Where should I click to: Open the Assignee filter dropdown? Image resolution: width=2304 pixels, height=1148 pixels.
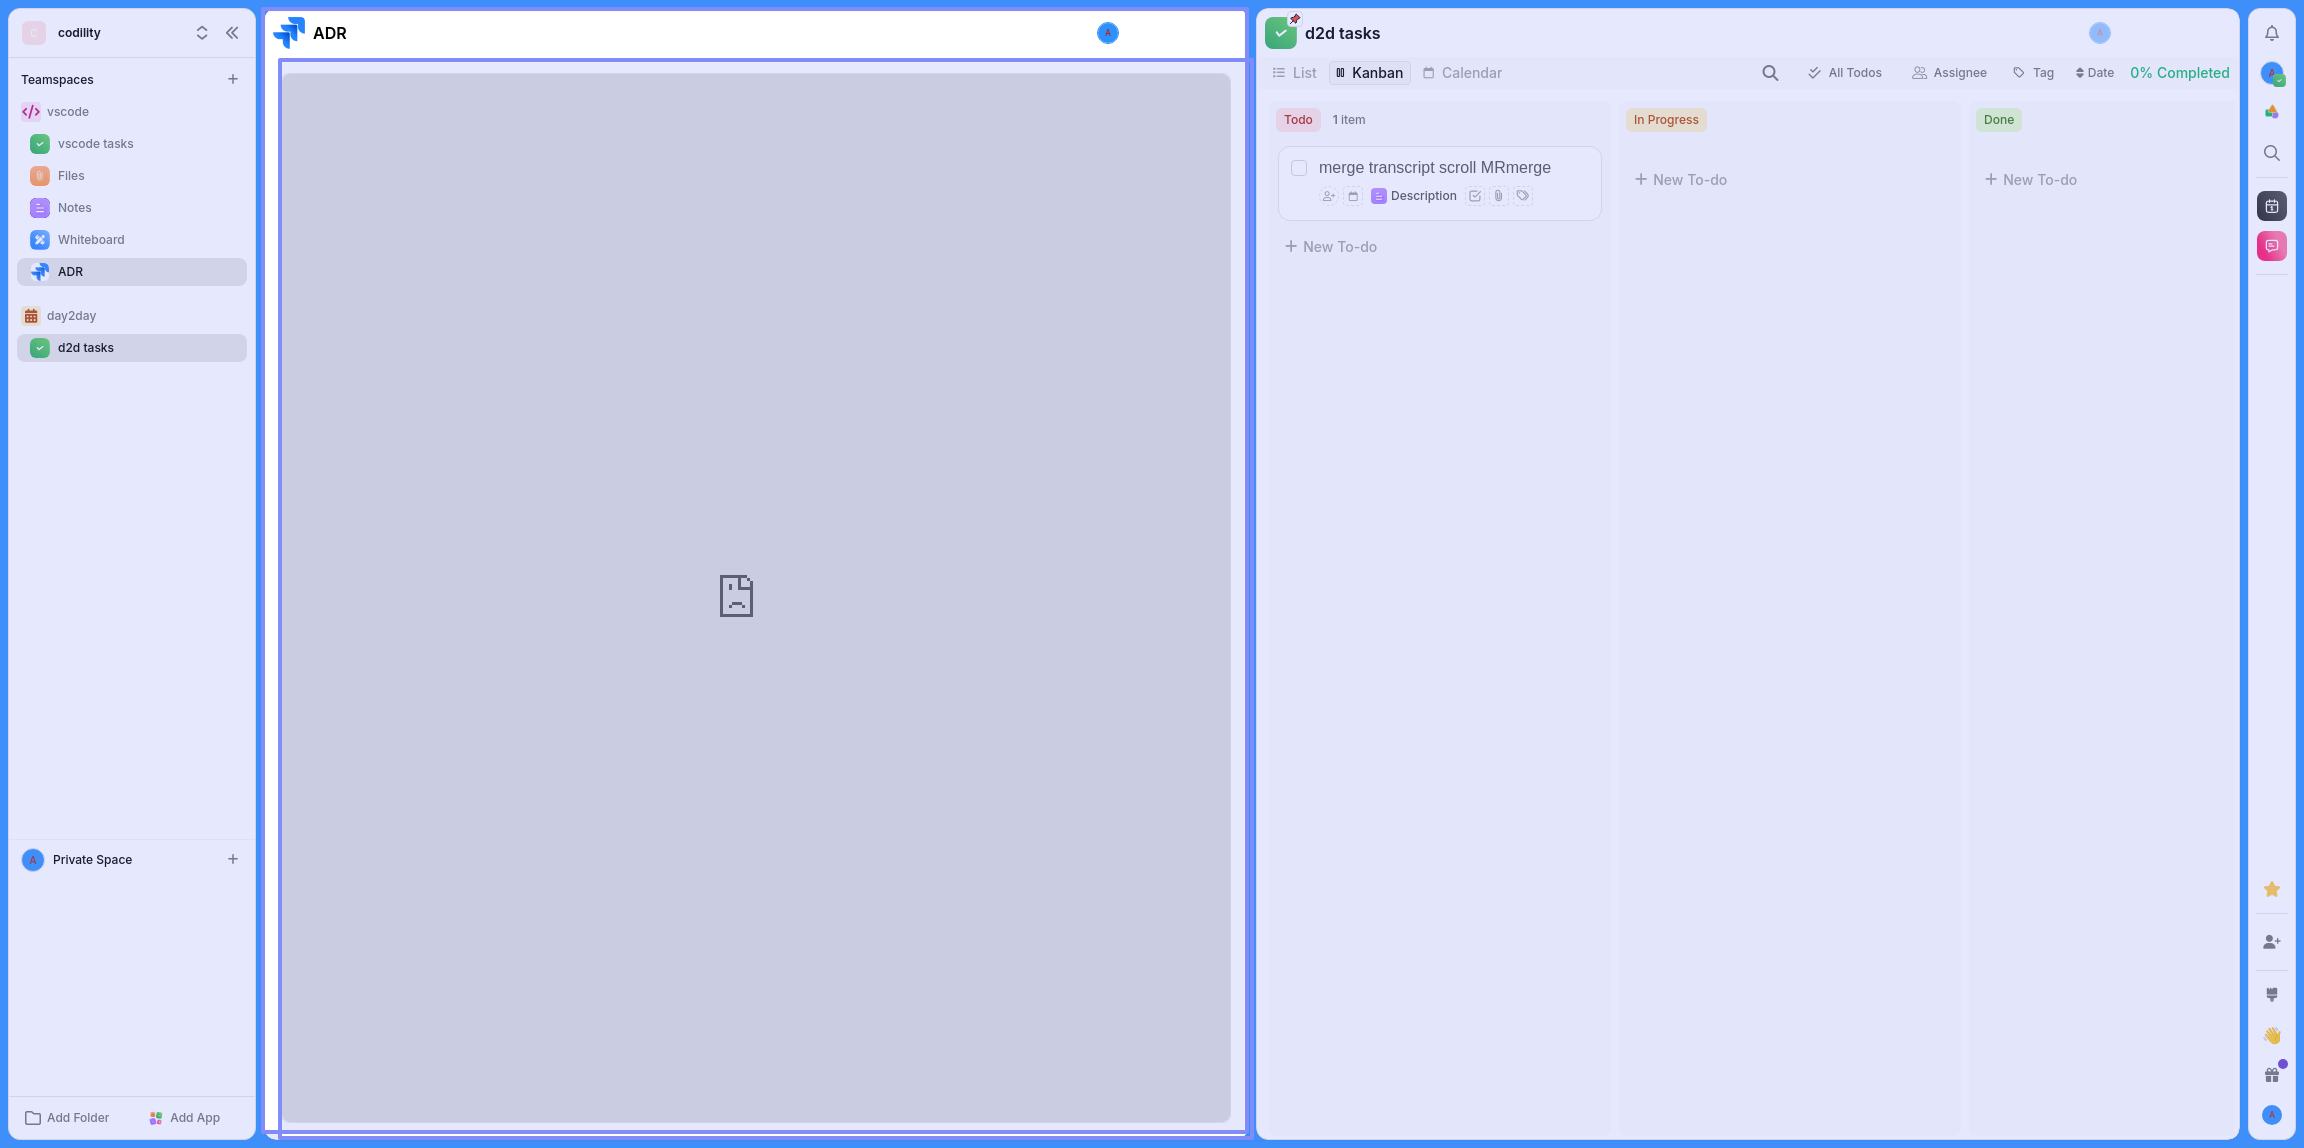[1949, 73]
